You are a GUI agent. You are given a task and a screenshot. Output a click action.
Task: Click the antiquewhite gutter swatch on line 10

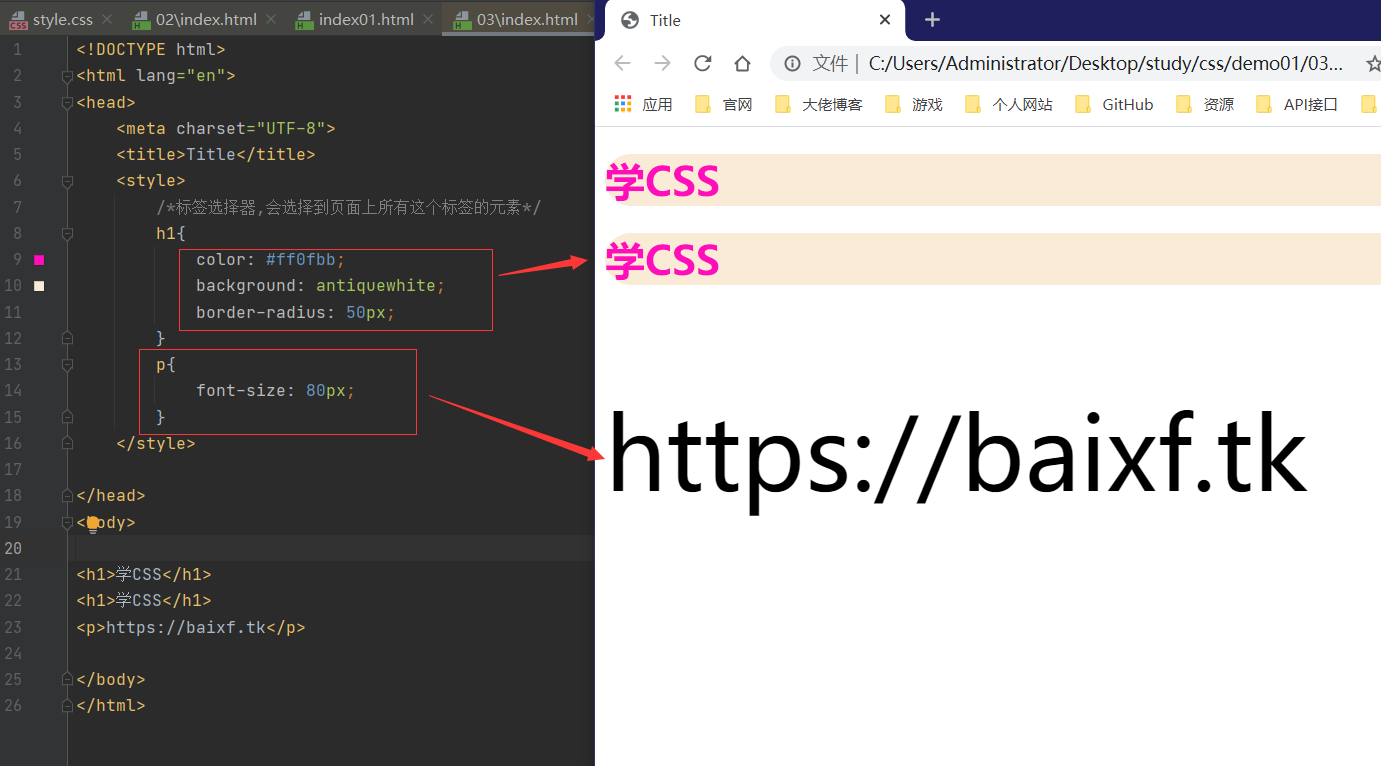point(39,286)
